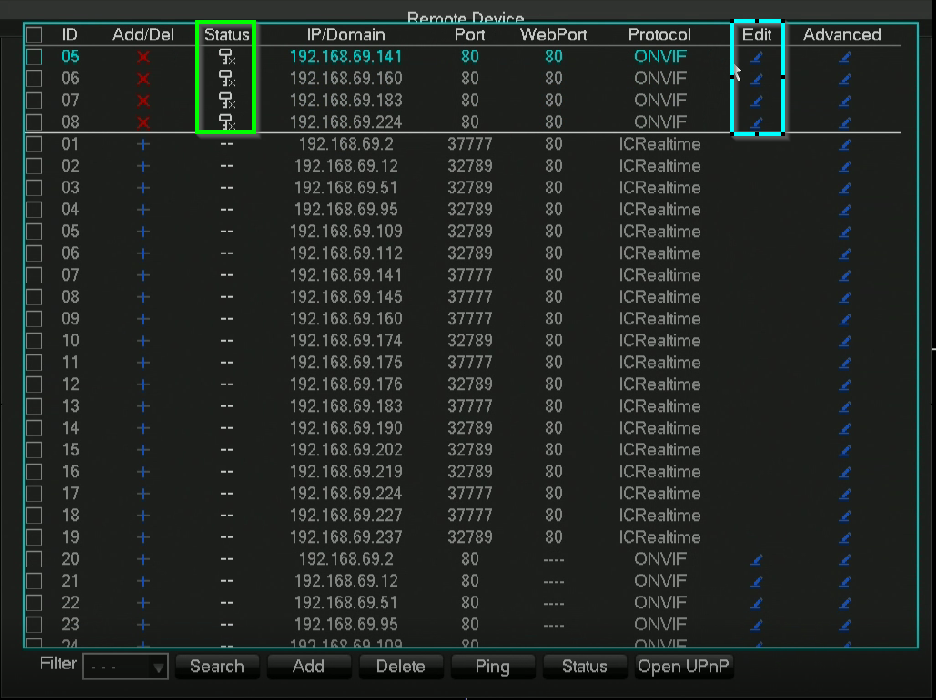
Task: Click the connection status icon for device 08
Action: [x=224, y=123]
